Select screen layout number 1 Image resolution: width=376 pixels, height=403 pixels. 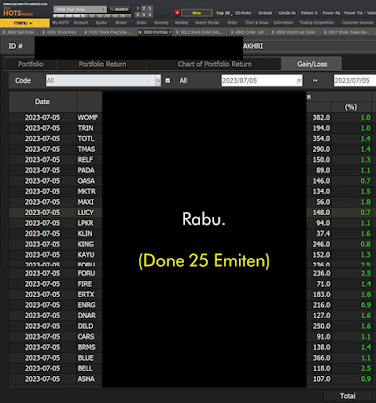click(x=138, y=9)
